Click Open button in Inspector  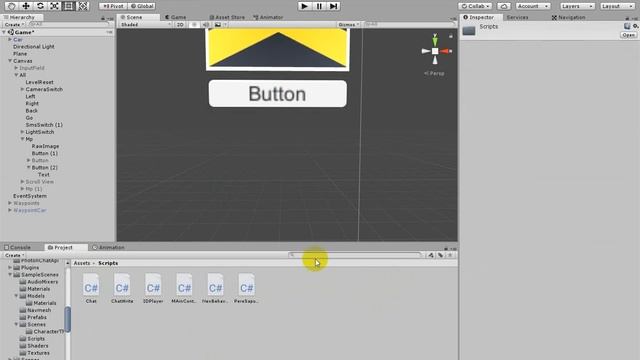pyautogui.click(x=629, y=35)
